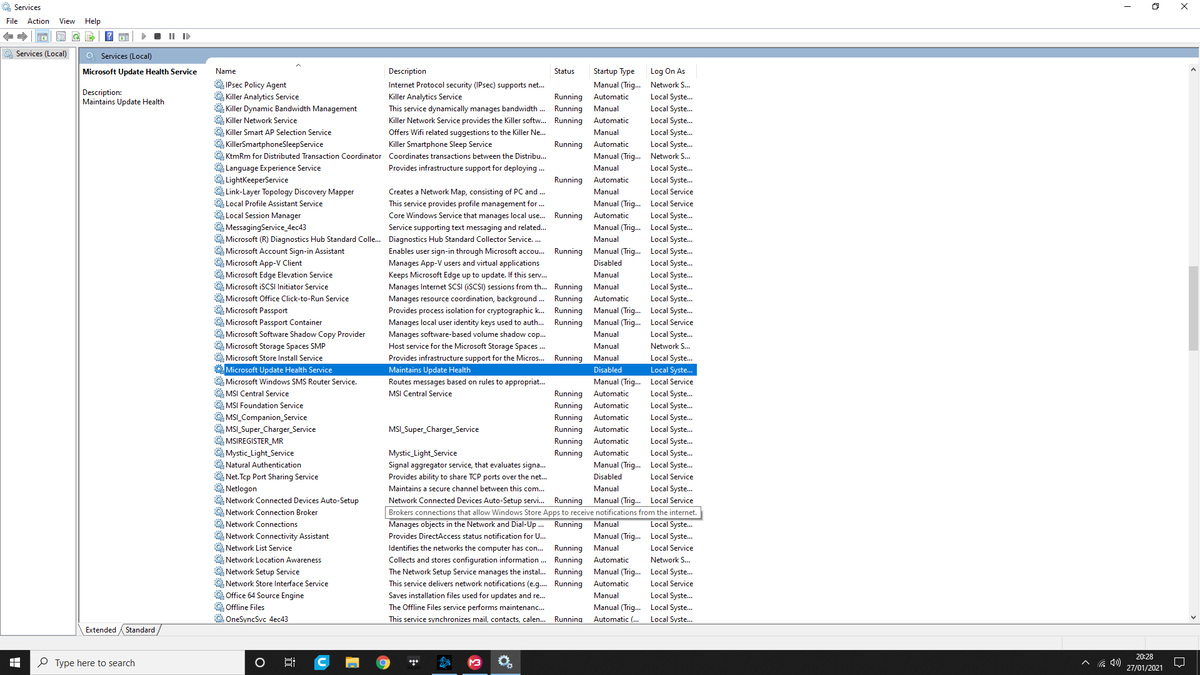Click the scrollbar down arrow of services list
Viewport: 1200px width, 675px height.
pyautogui.click(x=1193, y=617)
